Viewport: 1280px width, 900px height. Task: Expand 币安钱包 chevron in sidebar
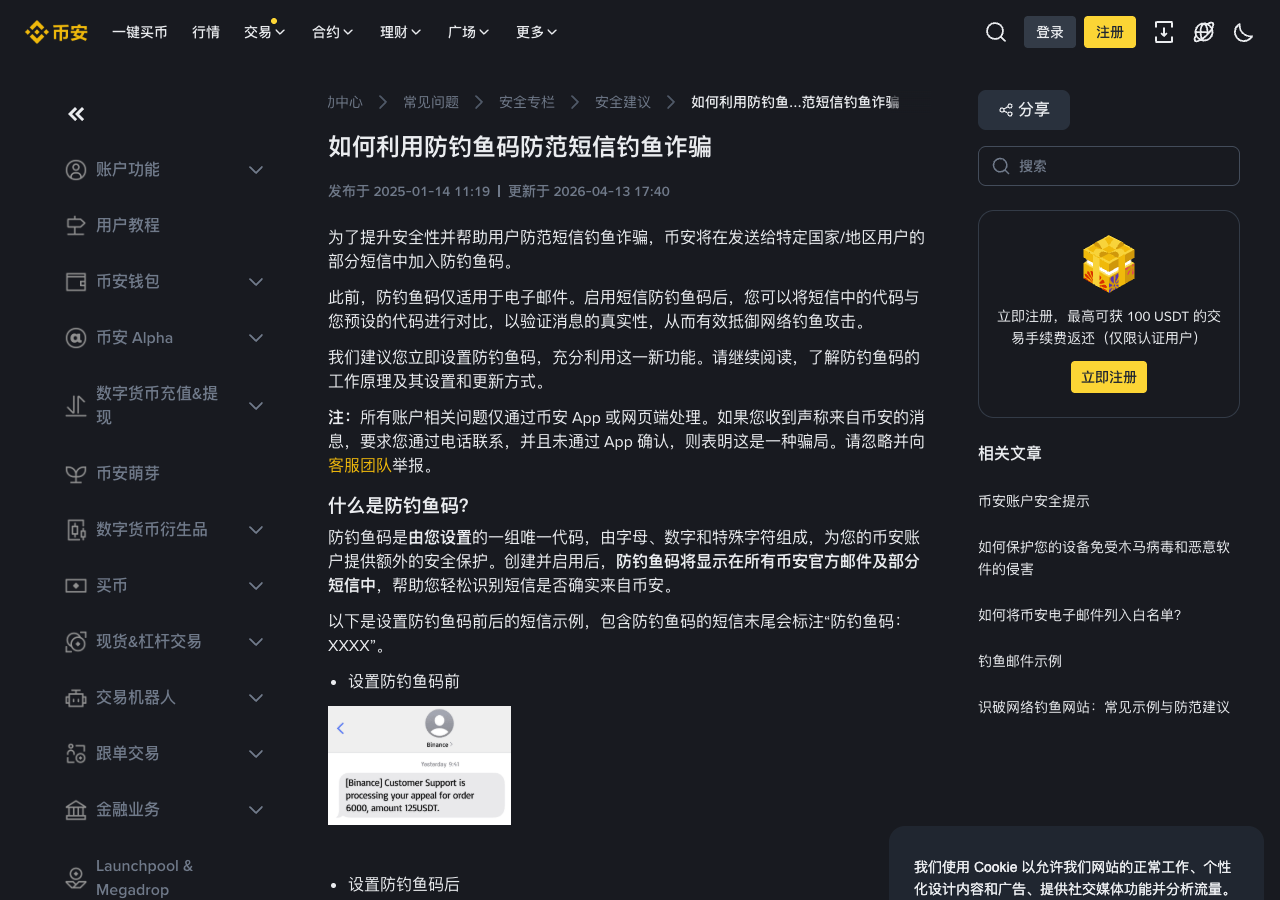point(256,282)
